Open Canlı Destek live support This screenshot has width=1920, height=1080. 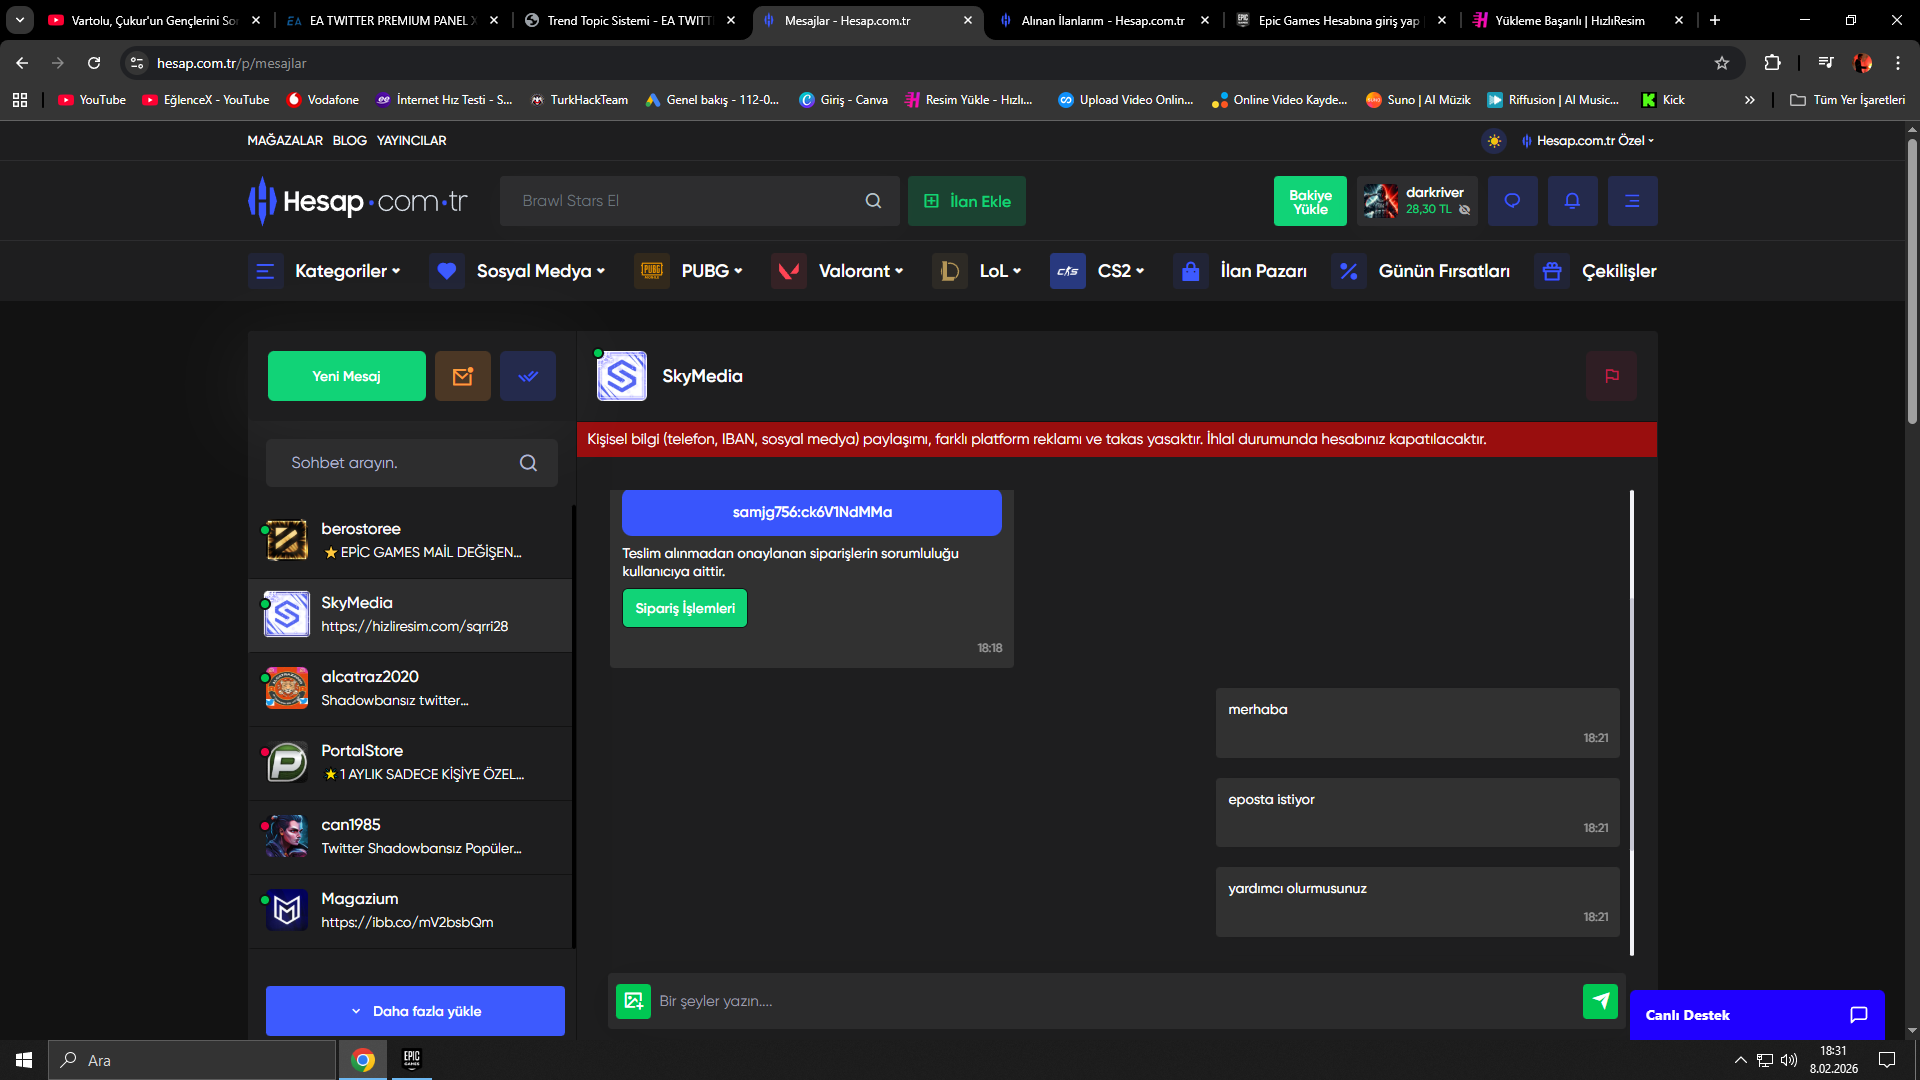pyautogui.click(x=1757, y=1015)
